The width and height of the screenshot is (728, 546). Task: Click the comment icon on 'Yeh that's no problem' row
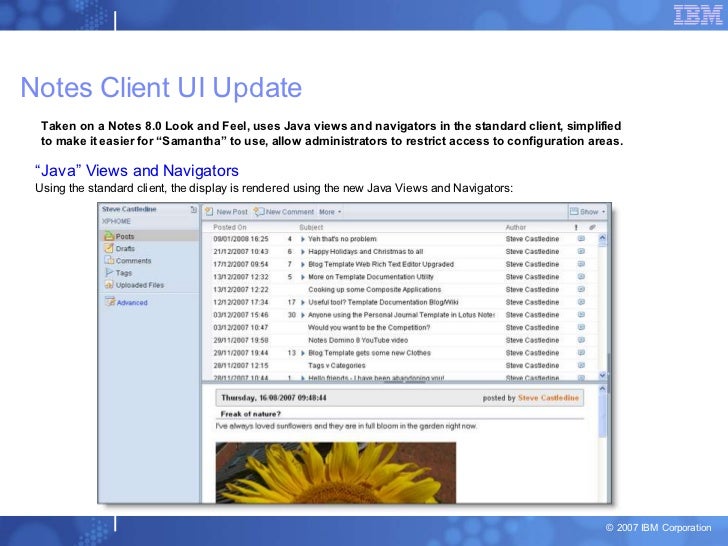click(581, 239)
